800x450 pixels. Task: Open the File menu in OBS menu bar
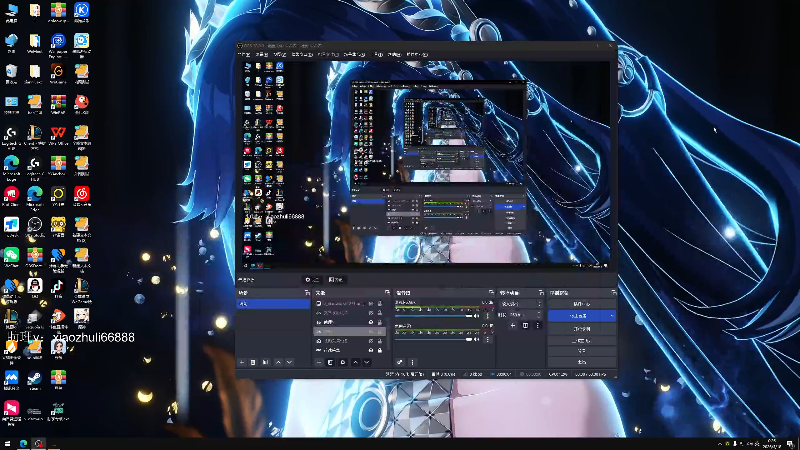244,54
